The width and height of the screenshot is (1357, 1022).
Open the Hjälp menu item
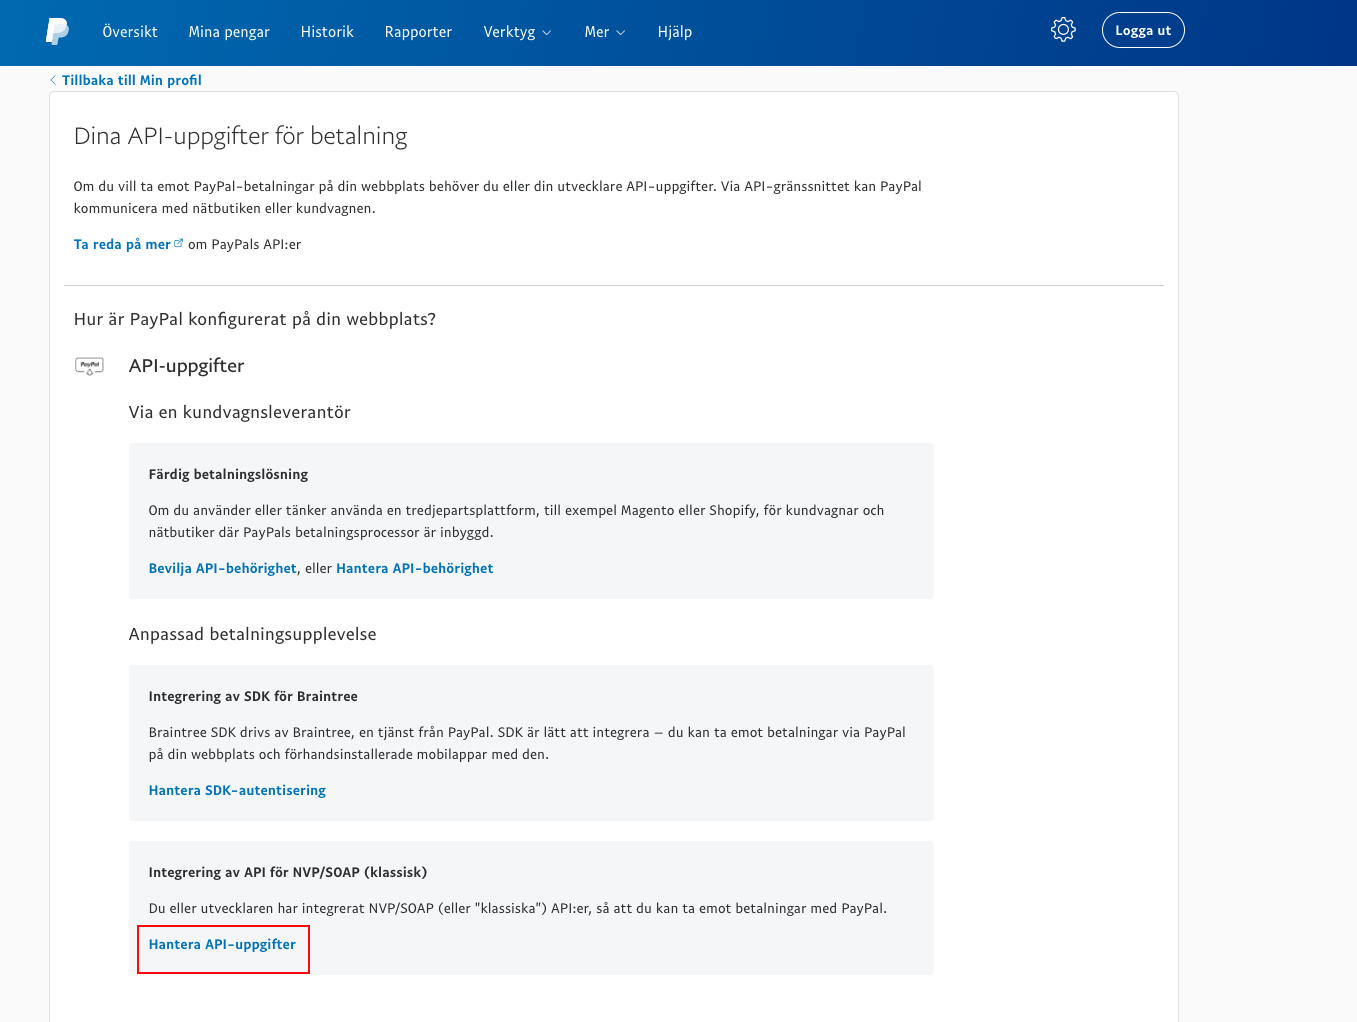tap(675, 32)
